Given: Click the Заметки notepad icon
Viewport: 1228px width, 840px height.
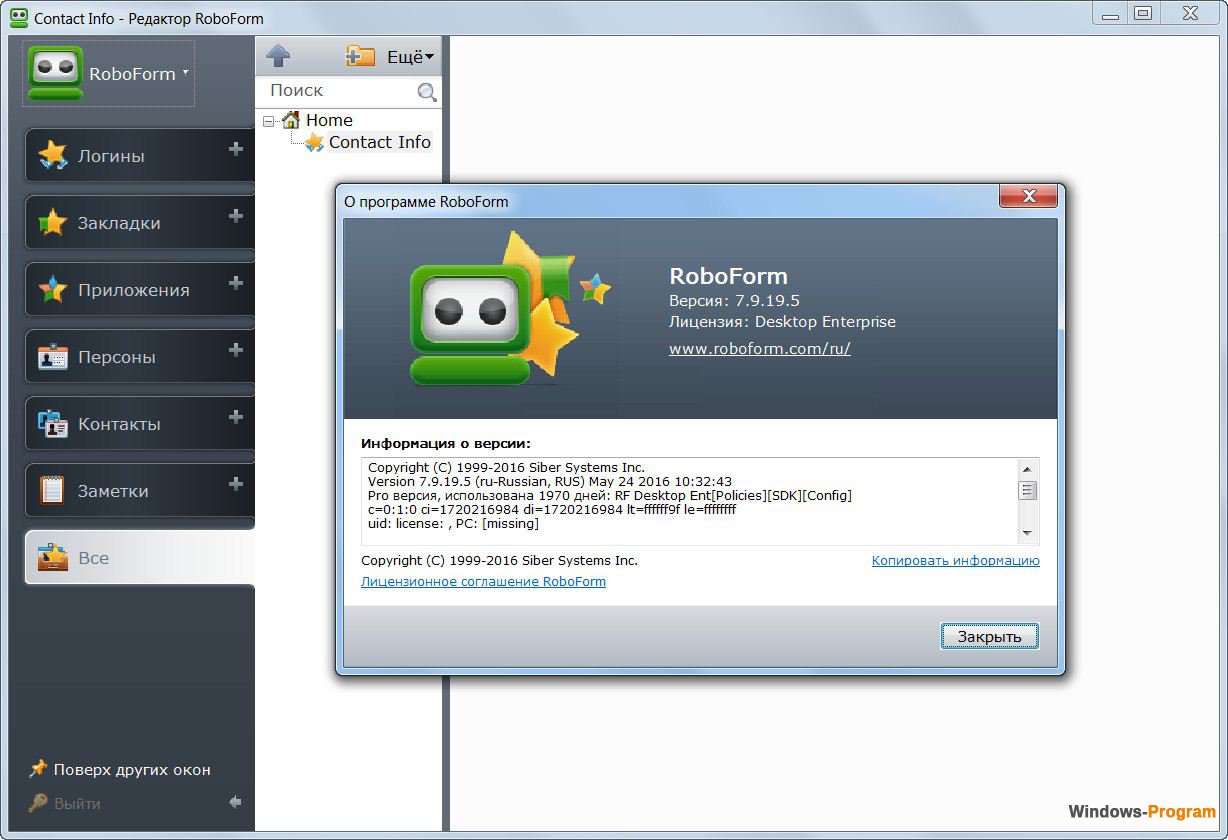Looking at the screenshot, I should (52, 491).
